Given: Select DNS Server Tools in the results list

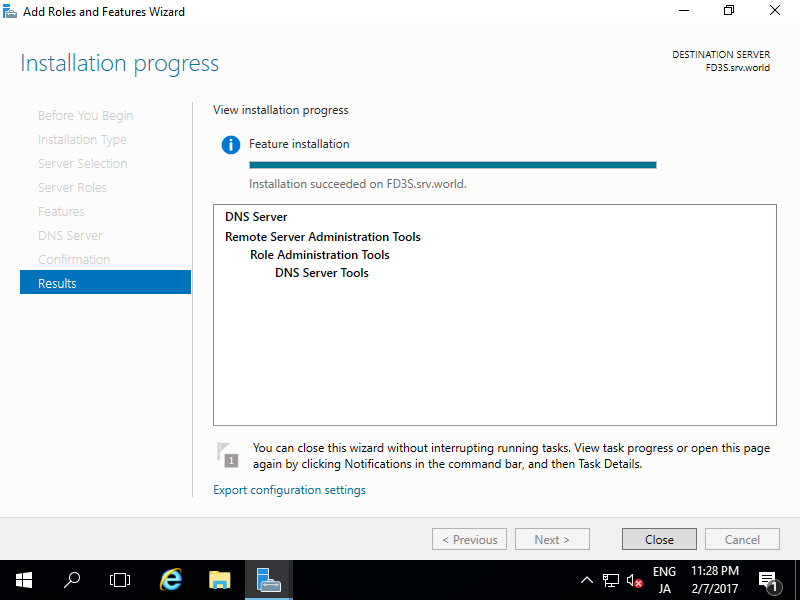Looking at the screenshot, I should point(321,272).
